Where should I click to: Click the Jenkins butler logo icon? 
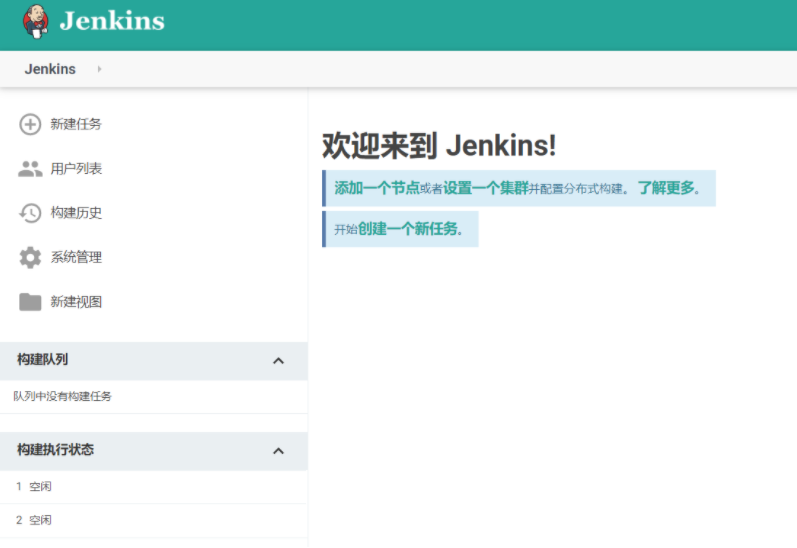point(36,21)
